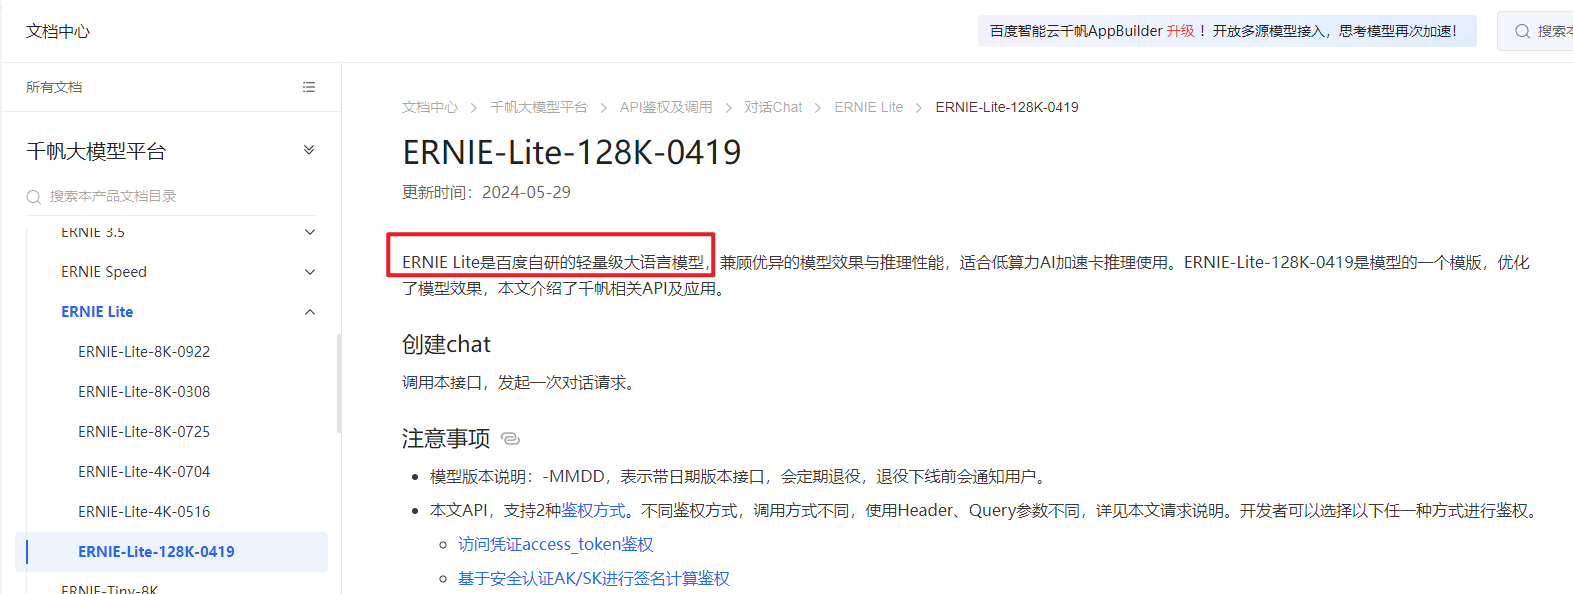Click the 所有文档 label
This screenshot has height=594, width=1573.
54,87
